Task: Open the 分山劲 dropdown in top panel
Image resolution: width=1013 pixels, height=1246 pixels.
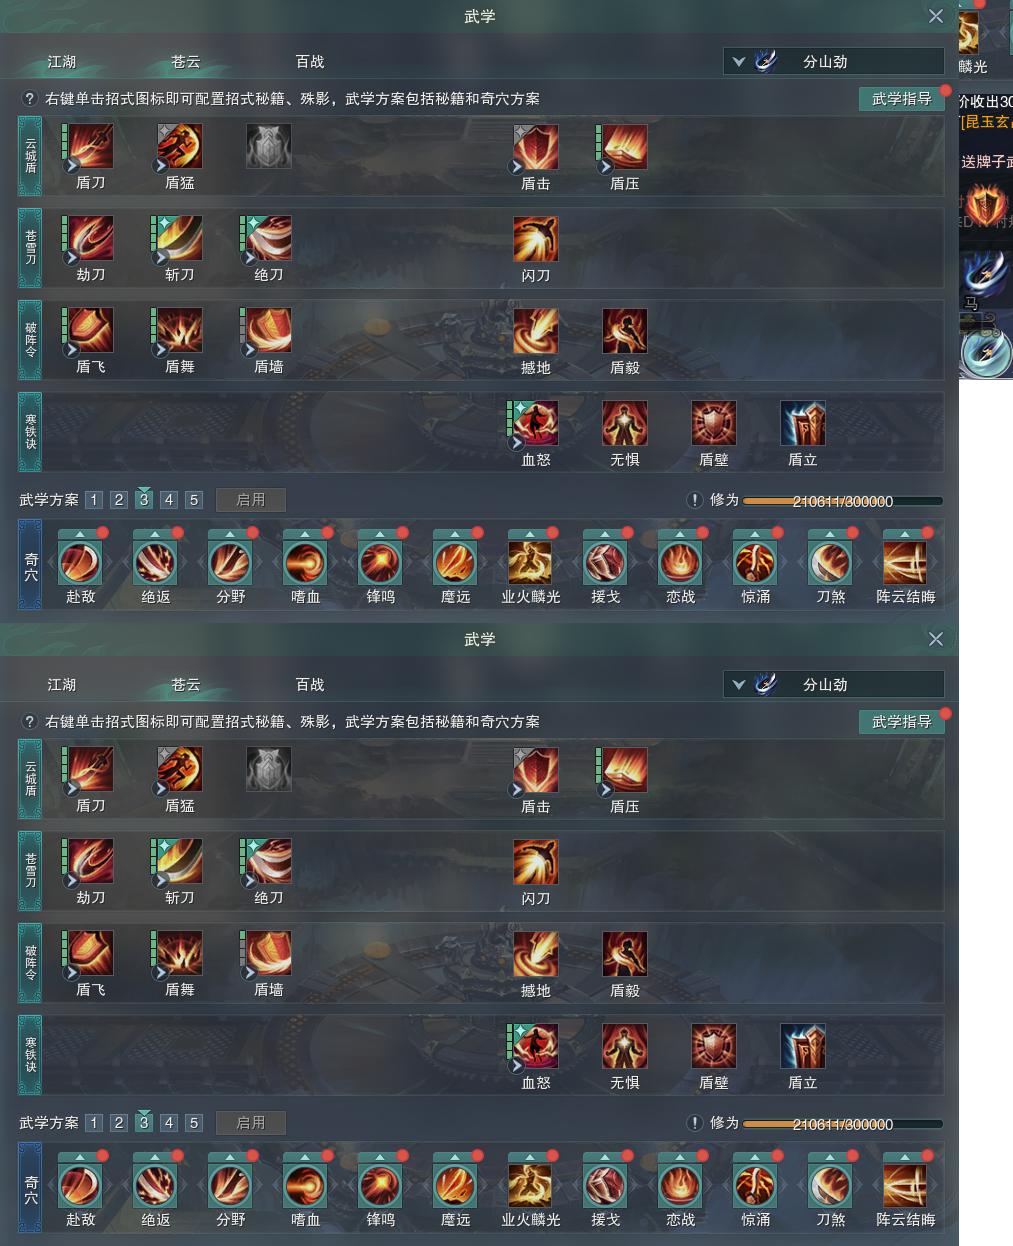Action: click(834, 61)
